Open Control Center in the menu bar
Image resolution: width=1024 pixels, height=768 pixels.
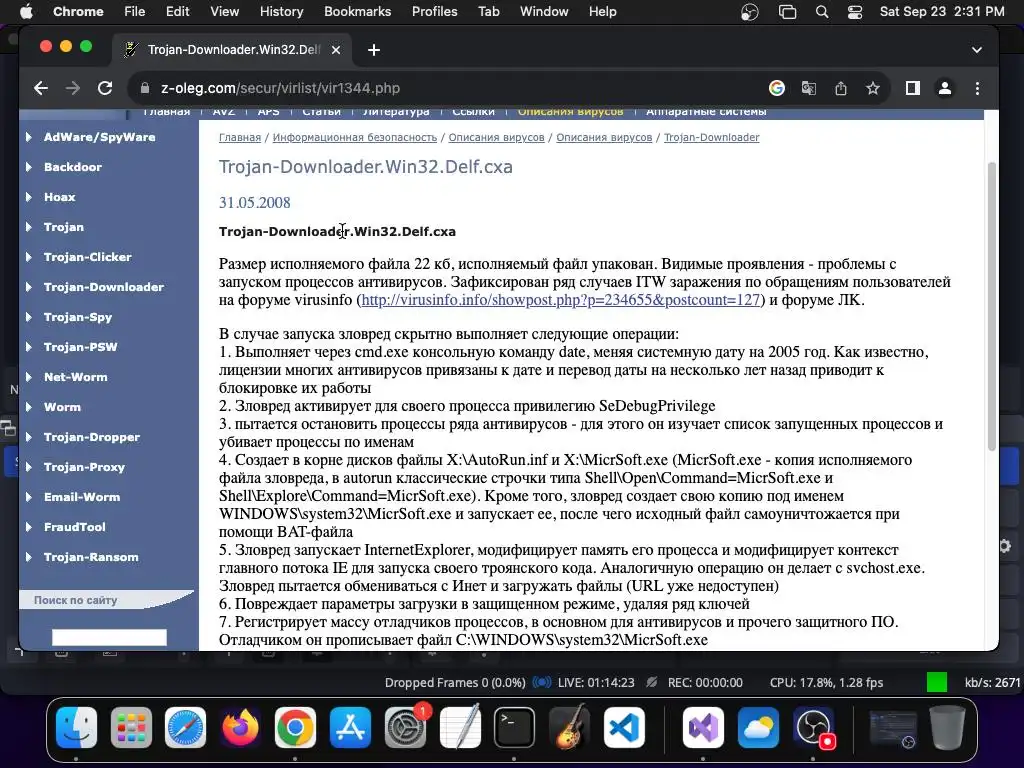coord(854,12)
